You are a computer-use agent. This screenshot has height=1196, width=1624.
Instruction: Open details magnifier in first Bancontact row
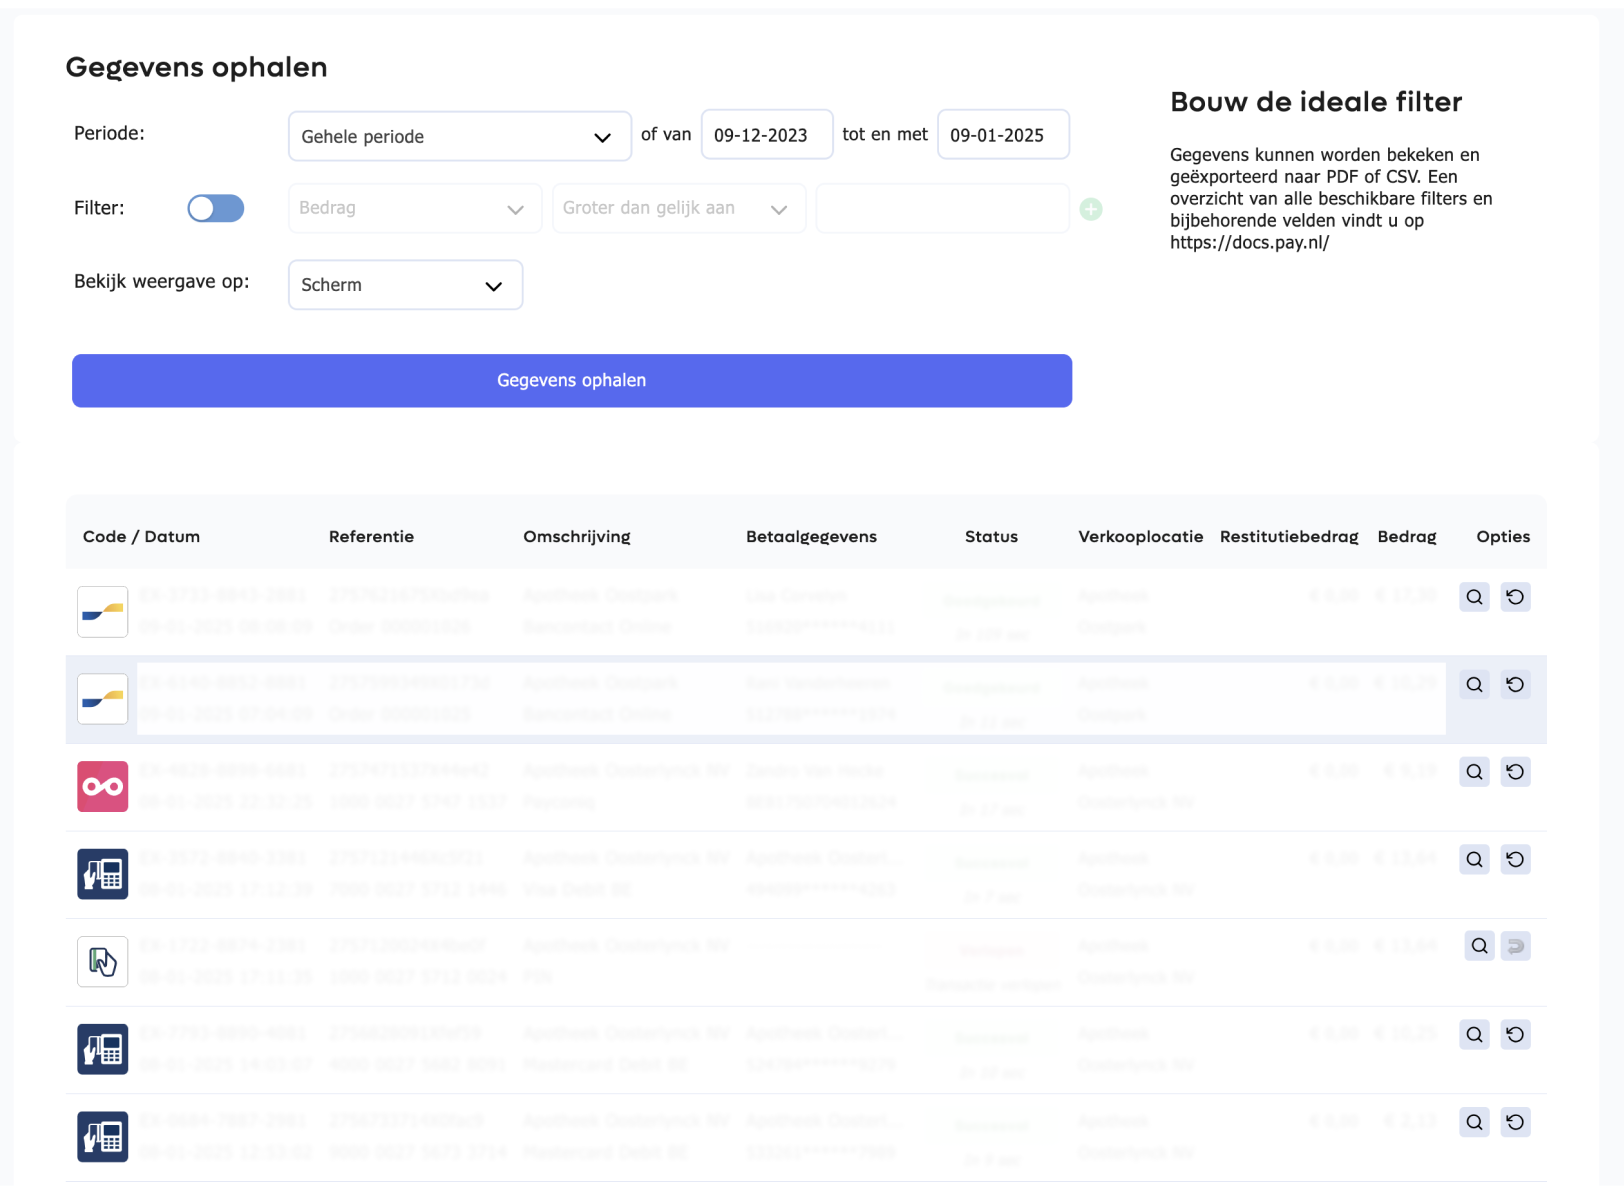tap(1474, 597)
